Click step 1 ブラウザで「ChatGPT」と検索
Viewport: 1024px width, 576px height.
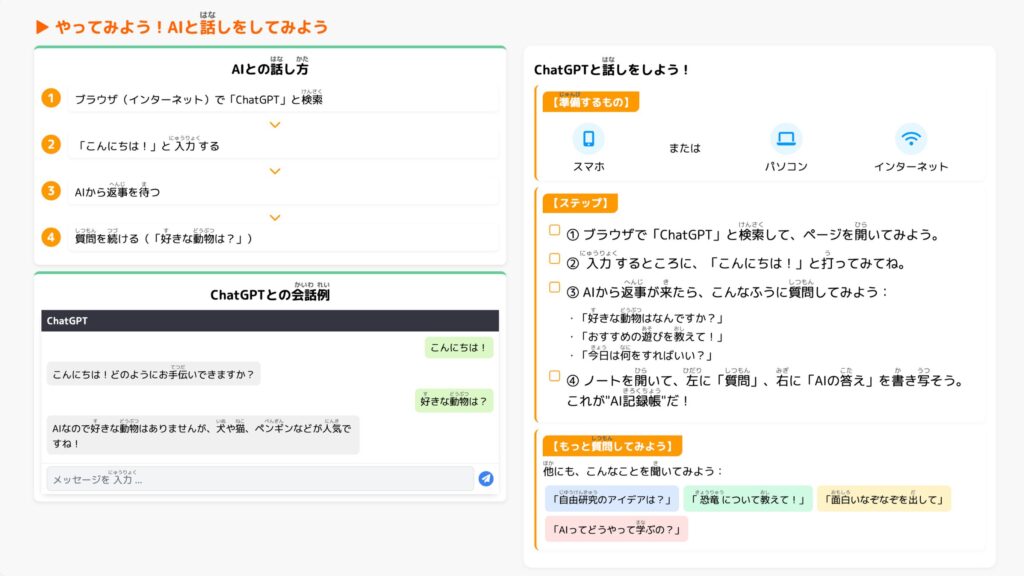pos(283,99)
